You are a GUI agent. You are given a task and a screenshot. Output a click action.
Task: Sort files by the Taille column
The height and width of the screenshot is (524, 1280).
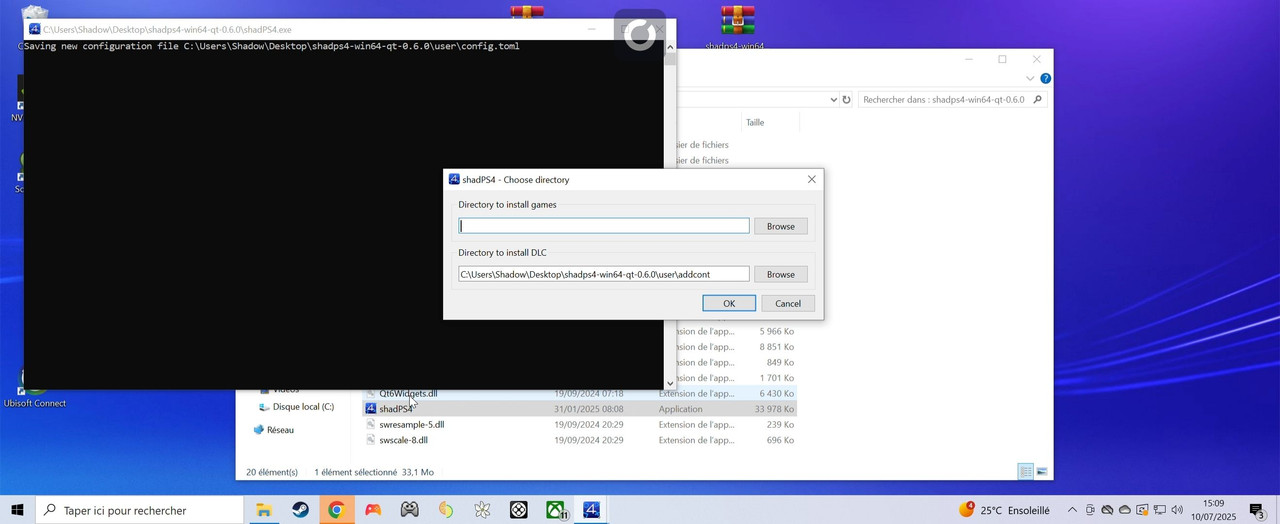pos(755,122)
